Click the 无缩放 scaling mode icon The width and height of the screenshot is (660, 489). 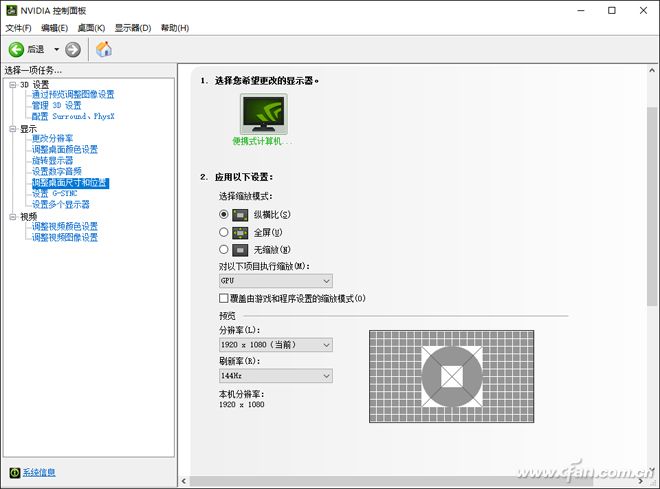pos(240,250)
